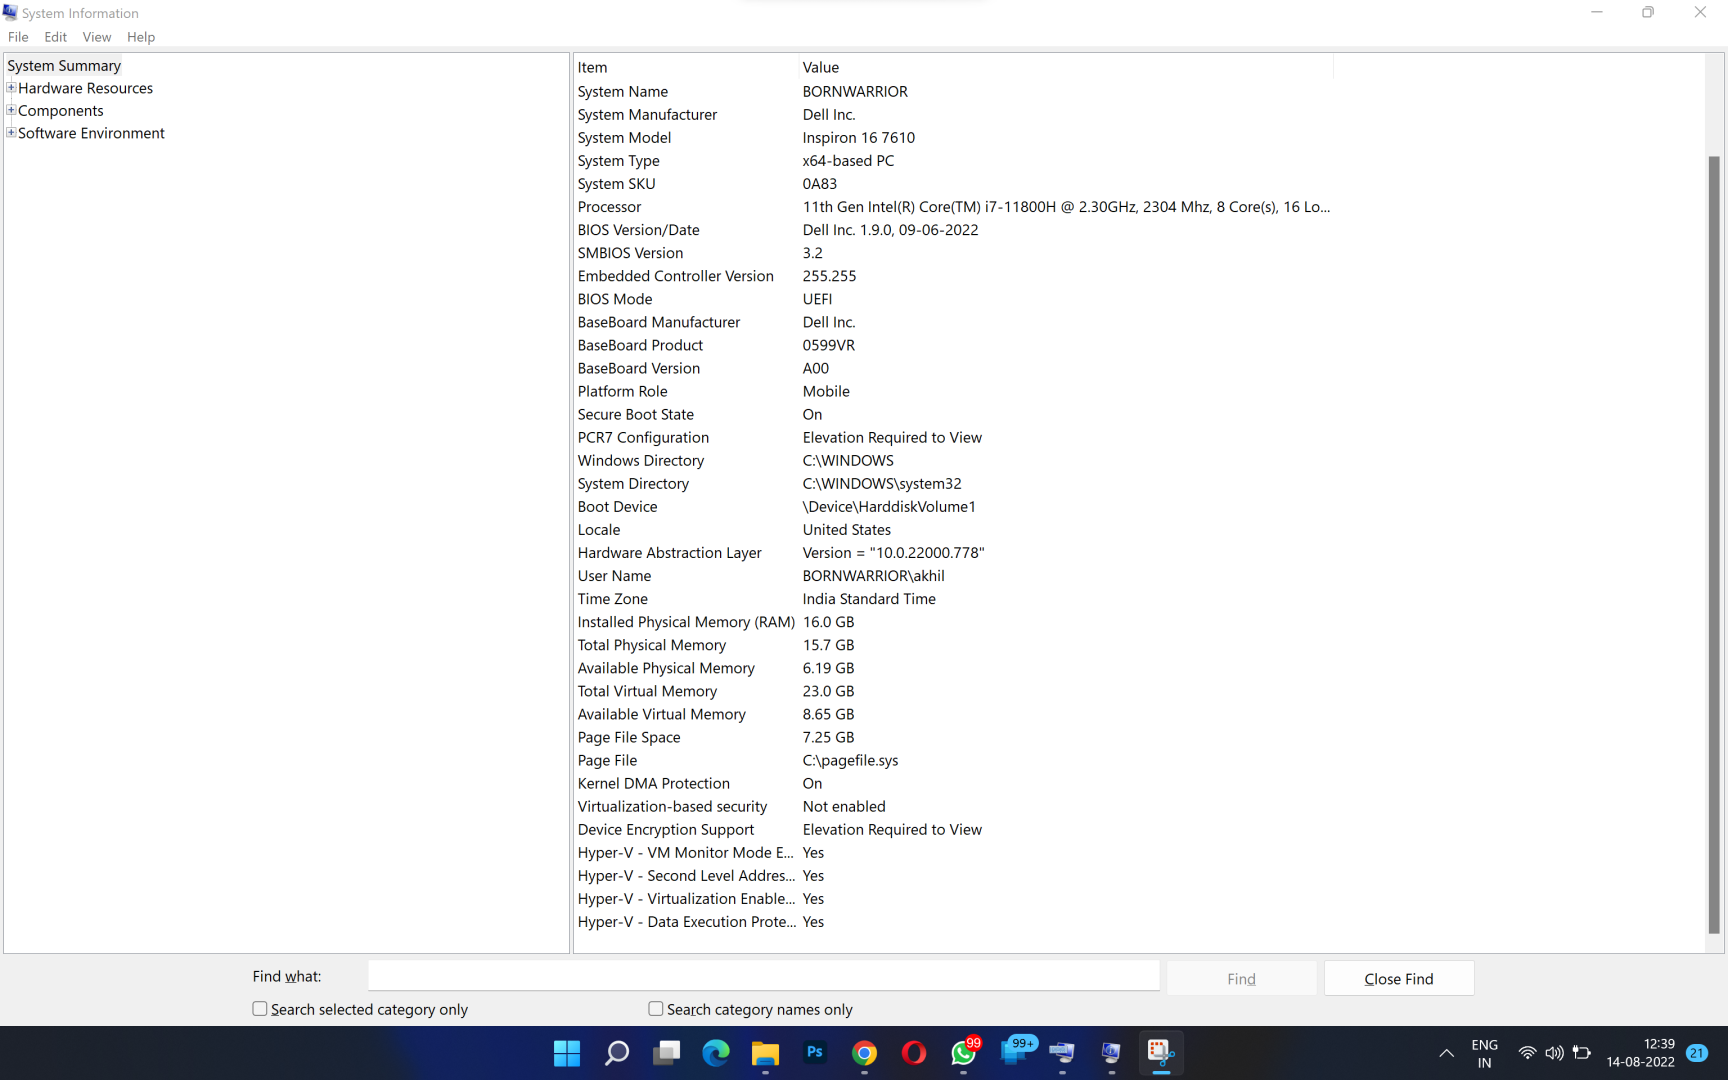The width and height of the screenshot is (1728, 1080).
Task: Select the Kernel DMA Protection row
Action: pyautogui.click(x=953, y=784)
